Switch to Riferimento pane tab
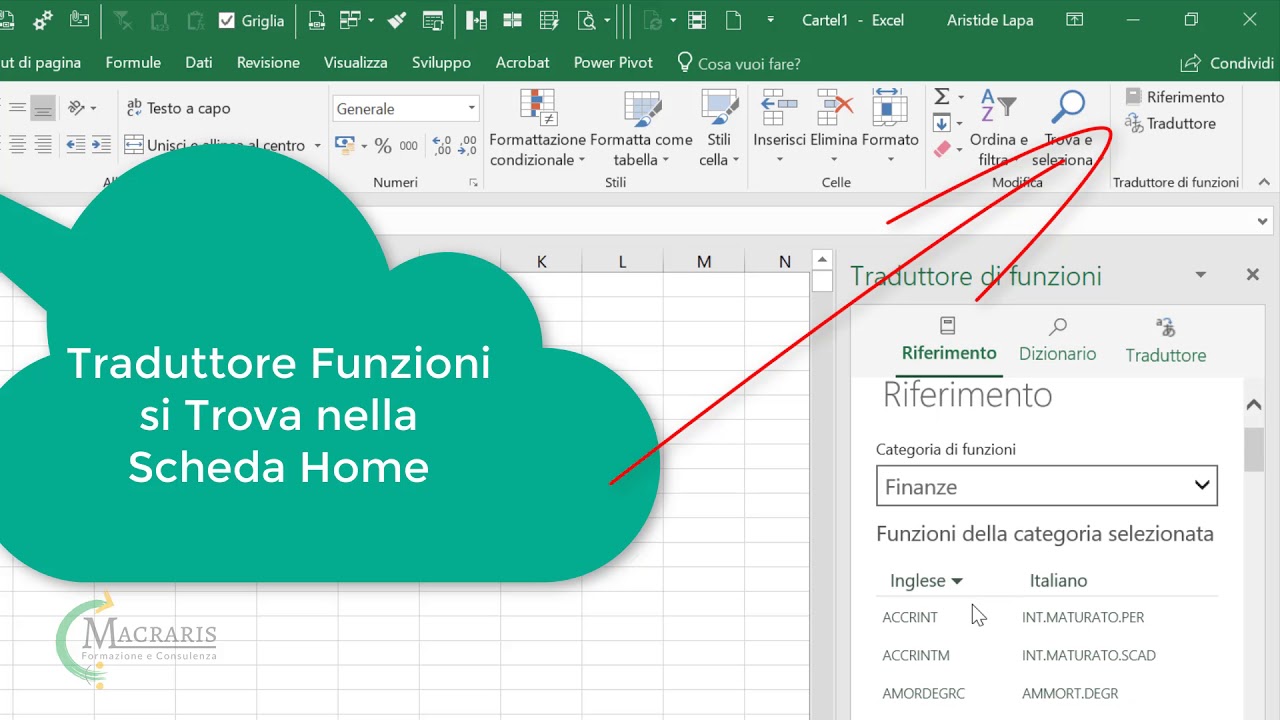Viewport: 1280px width, 720px height. (949, 340)
